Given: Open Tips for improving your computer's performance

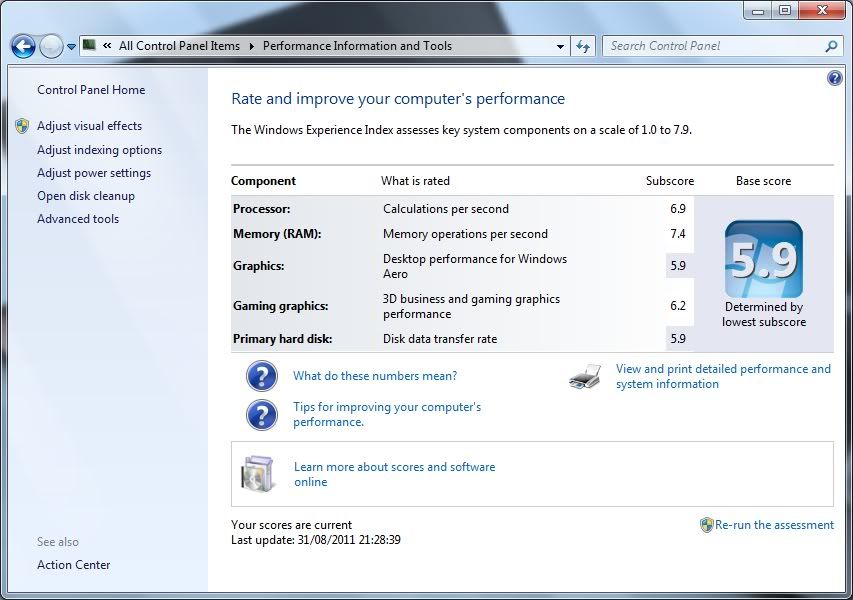Looking at the screenshot, I should (x=387, y=415).
